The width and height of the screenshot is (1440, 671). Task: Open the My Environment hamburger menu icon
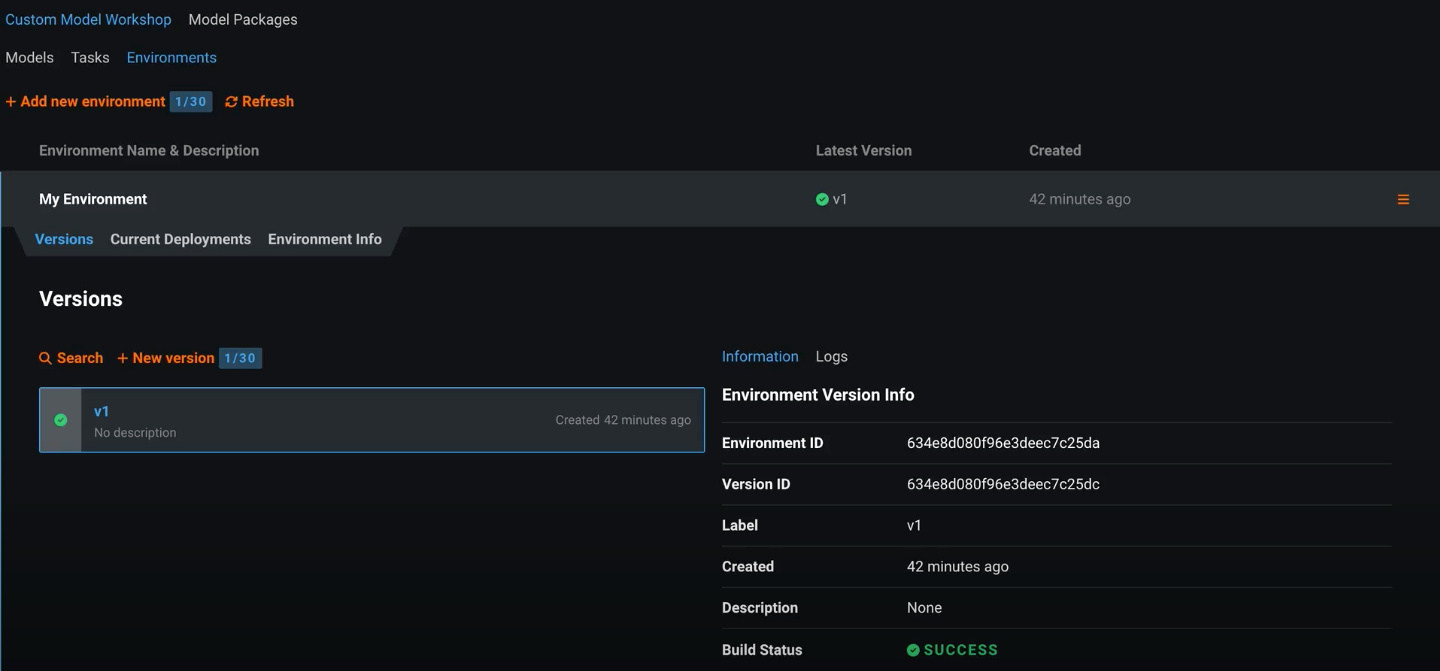pos(1403,200)
